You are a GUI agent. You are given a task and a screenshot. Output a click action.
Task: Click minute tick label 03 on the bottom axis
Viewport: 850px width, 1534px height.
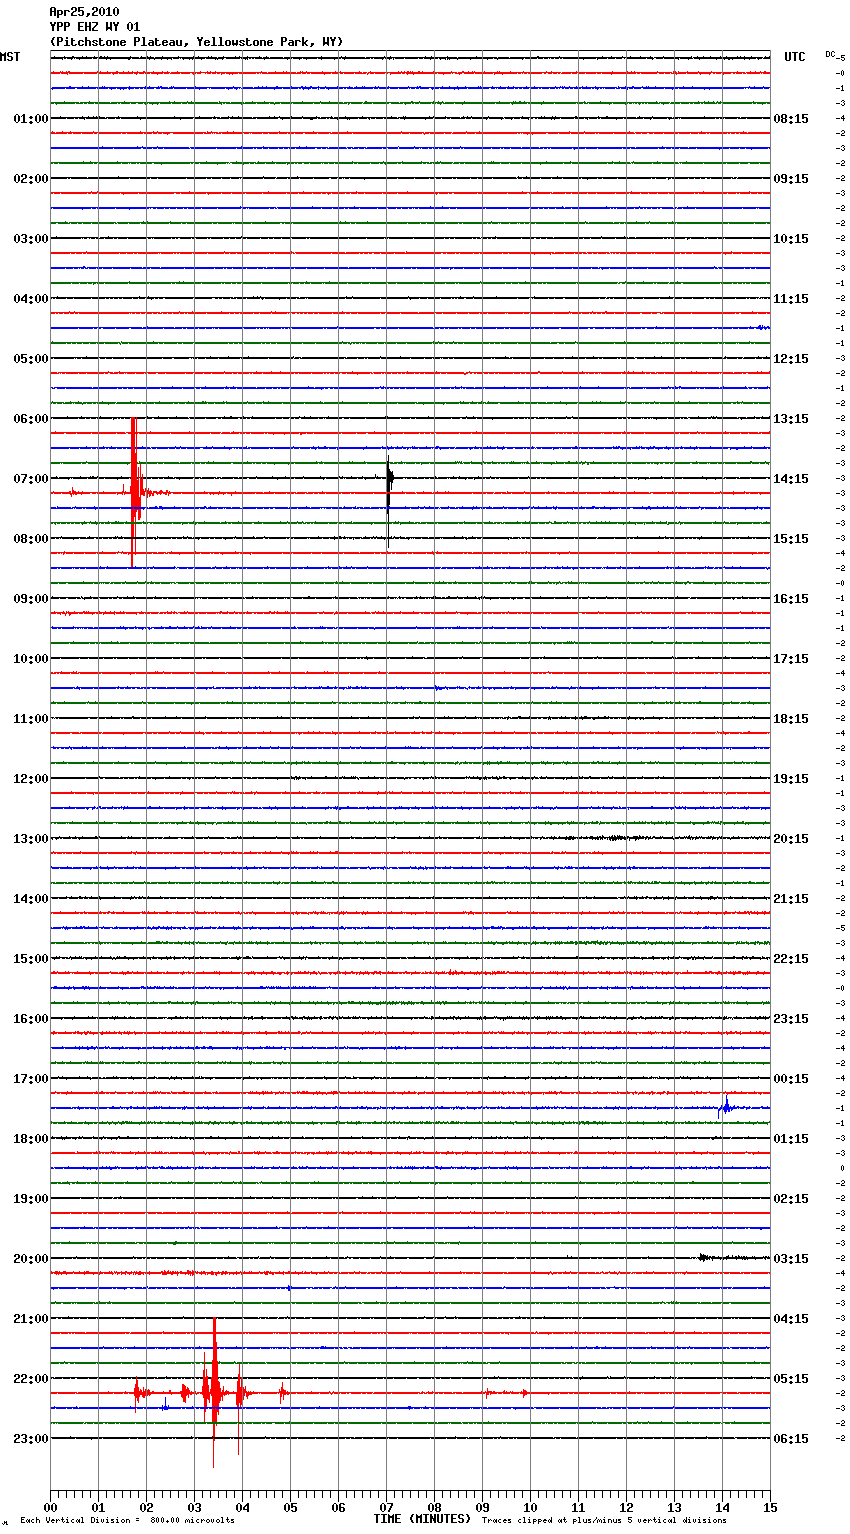pos(194,1507)
